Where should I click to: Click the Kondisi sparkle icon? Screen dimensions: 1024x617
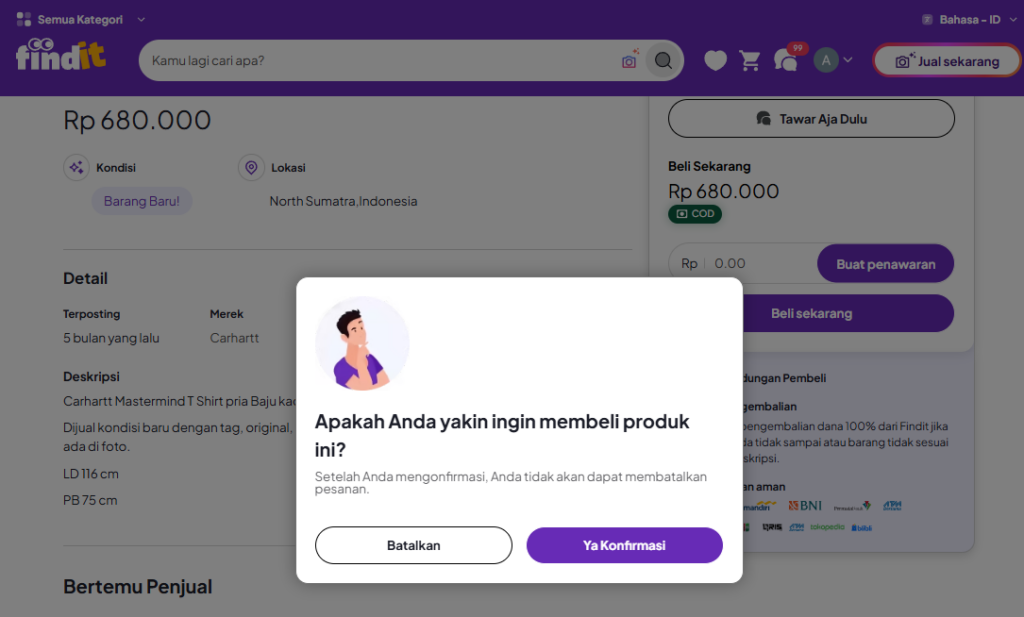point(76,168)
